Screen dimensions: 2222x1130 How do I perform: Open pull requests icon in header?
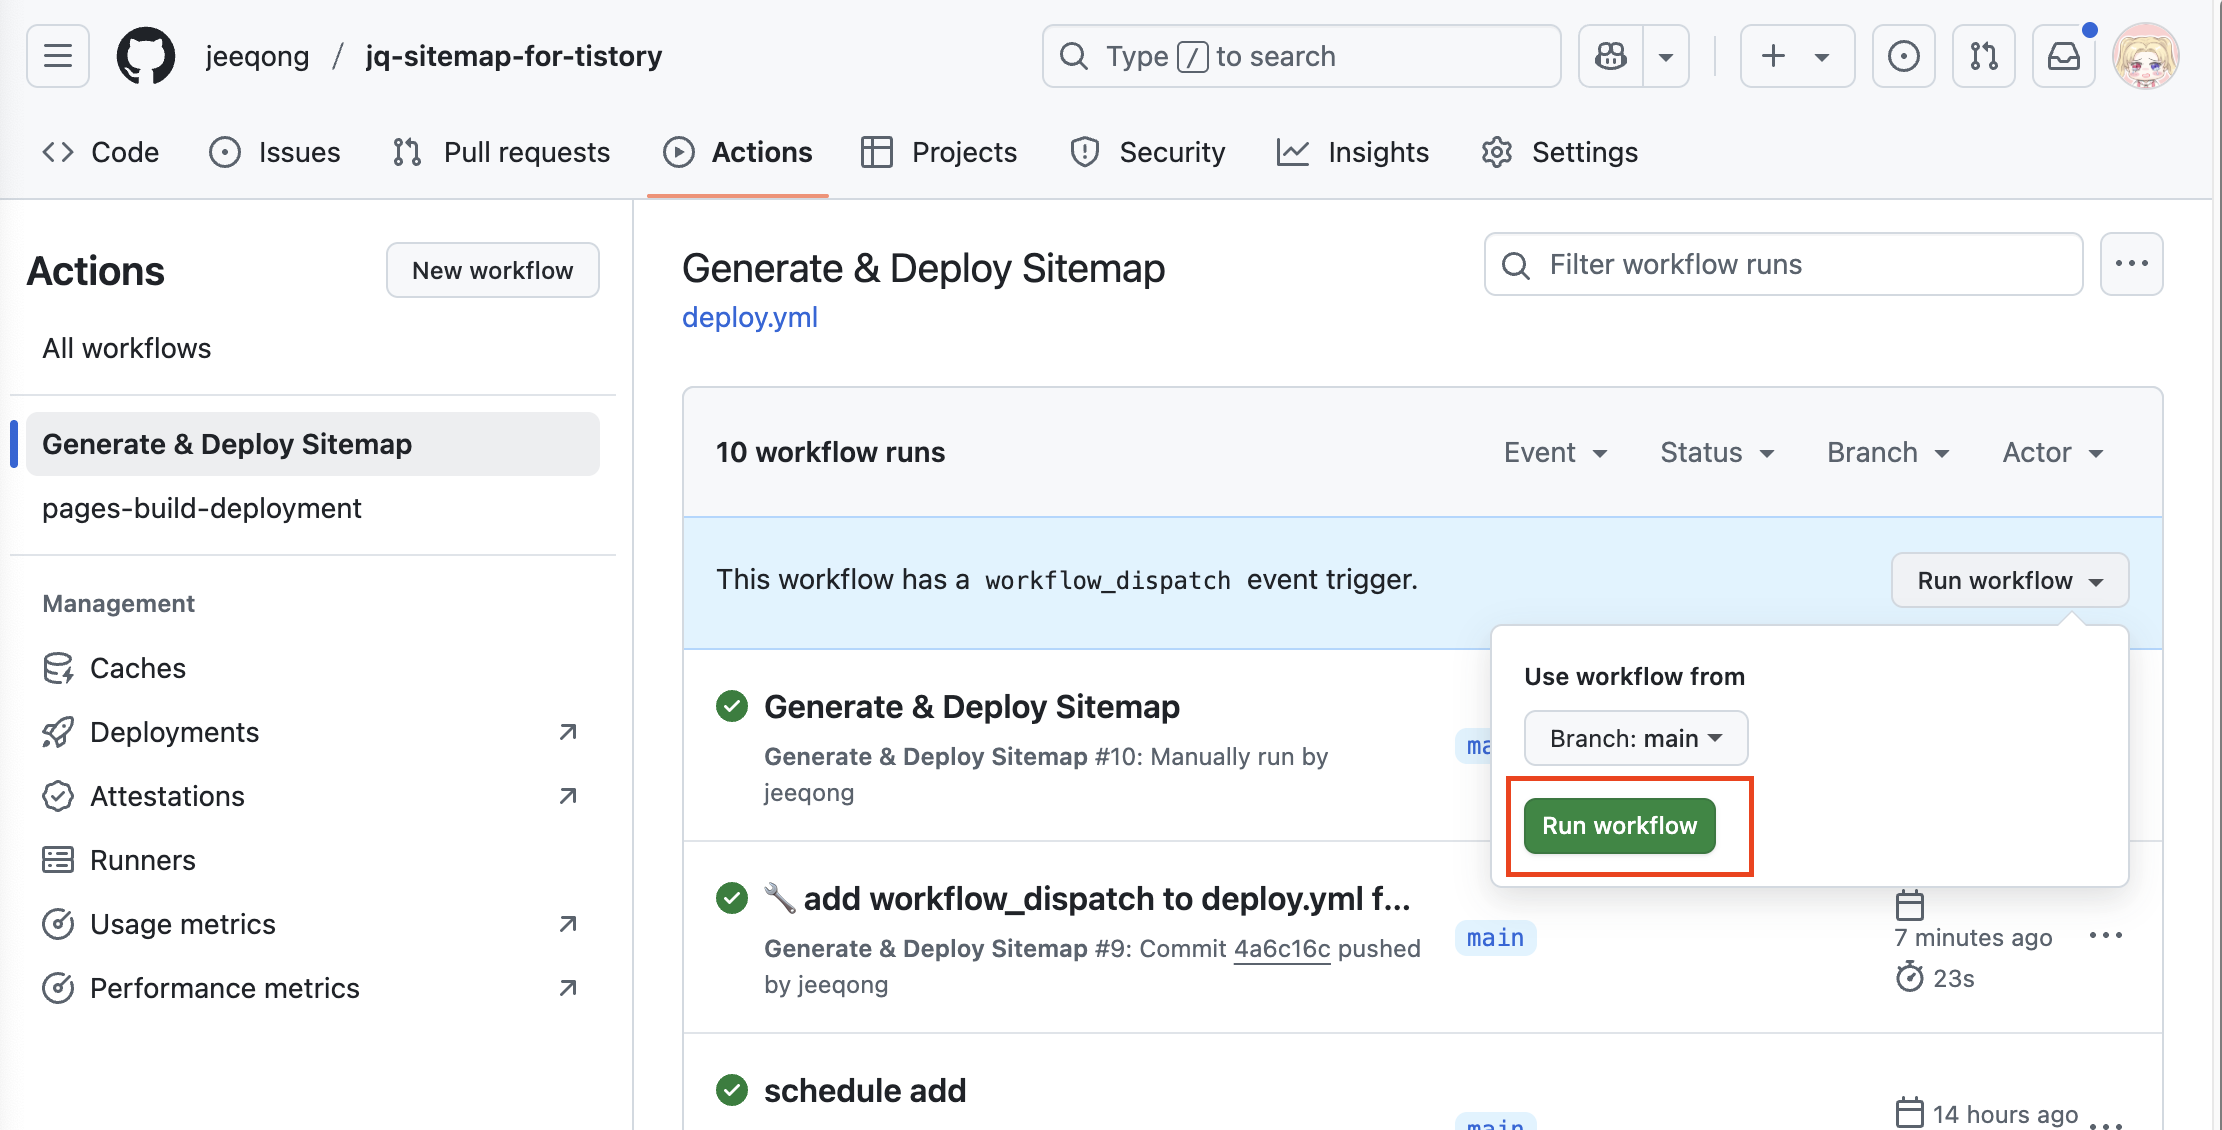[1983, 56]
